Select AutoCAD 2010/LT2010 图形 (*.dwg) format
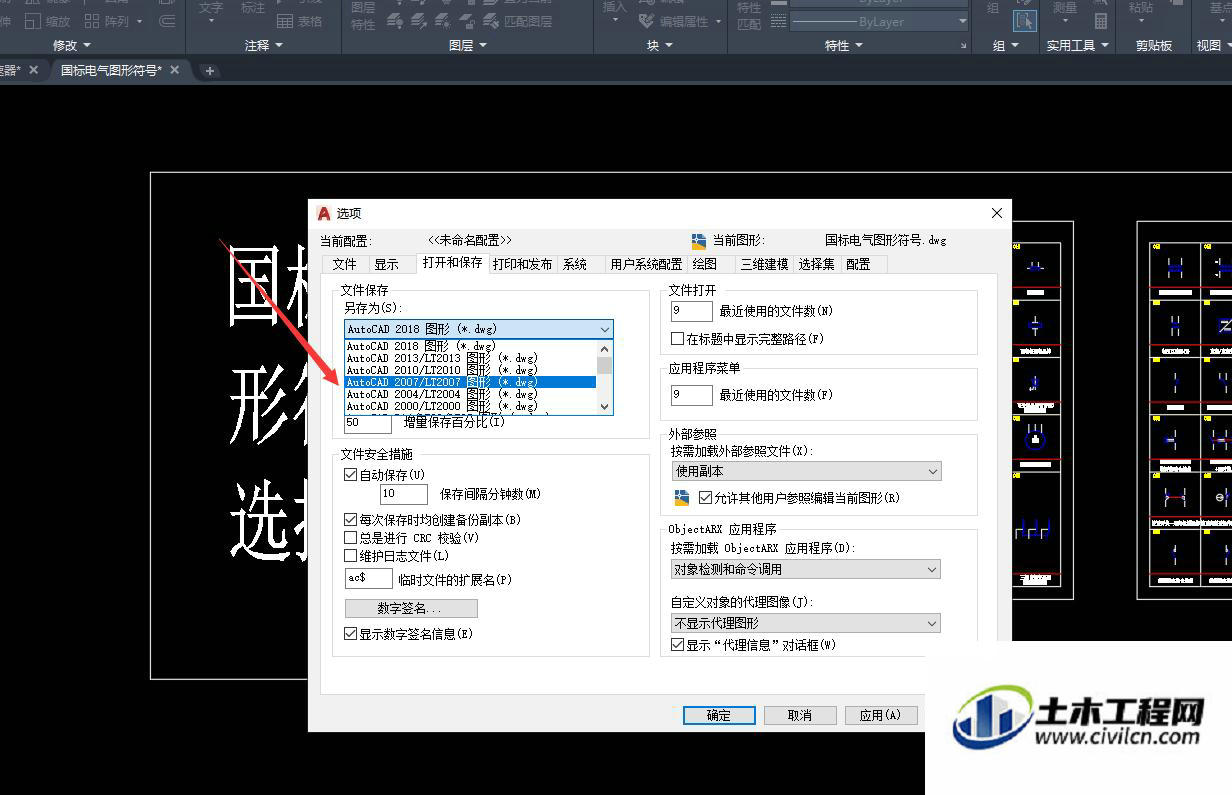 (470, 370)
